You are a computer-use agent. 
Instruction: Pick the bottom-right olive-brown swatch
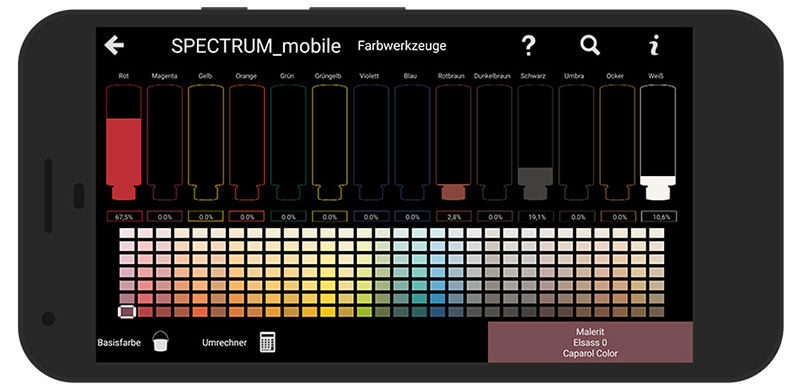[x=657, y=311]
